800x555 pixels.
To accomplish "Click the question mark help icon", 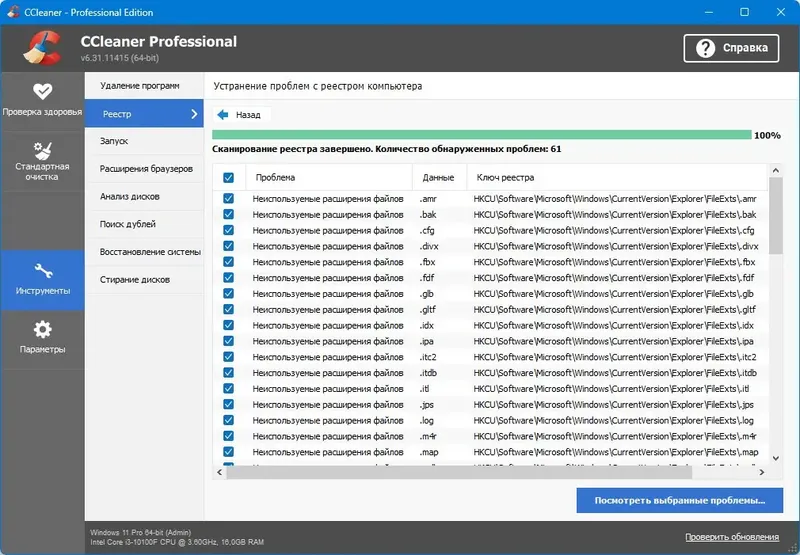I will click(705, 48).
